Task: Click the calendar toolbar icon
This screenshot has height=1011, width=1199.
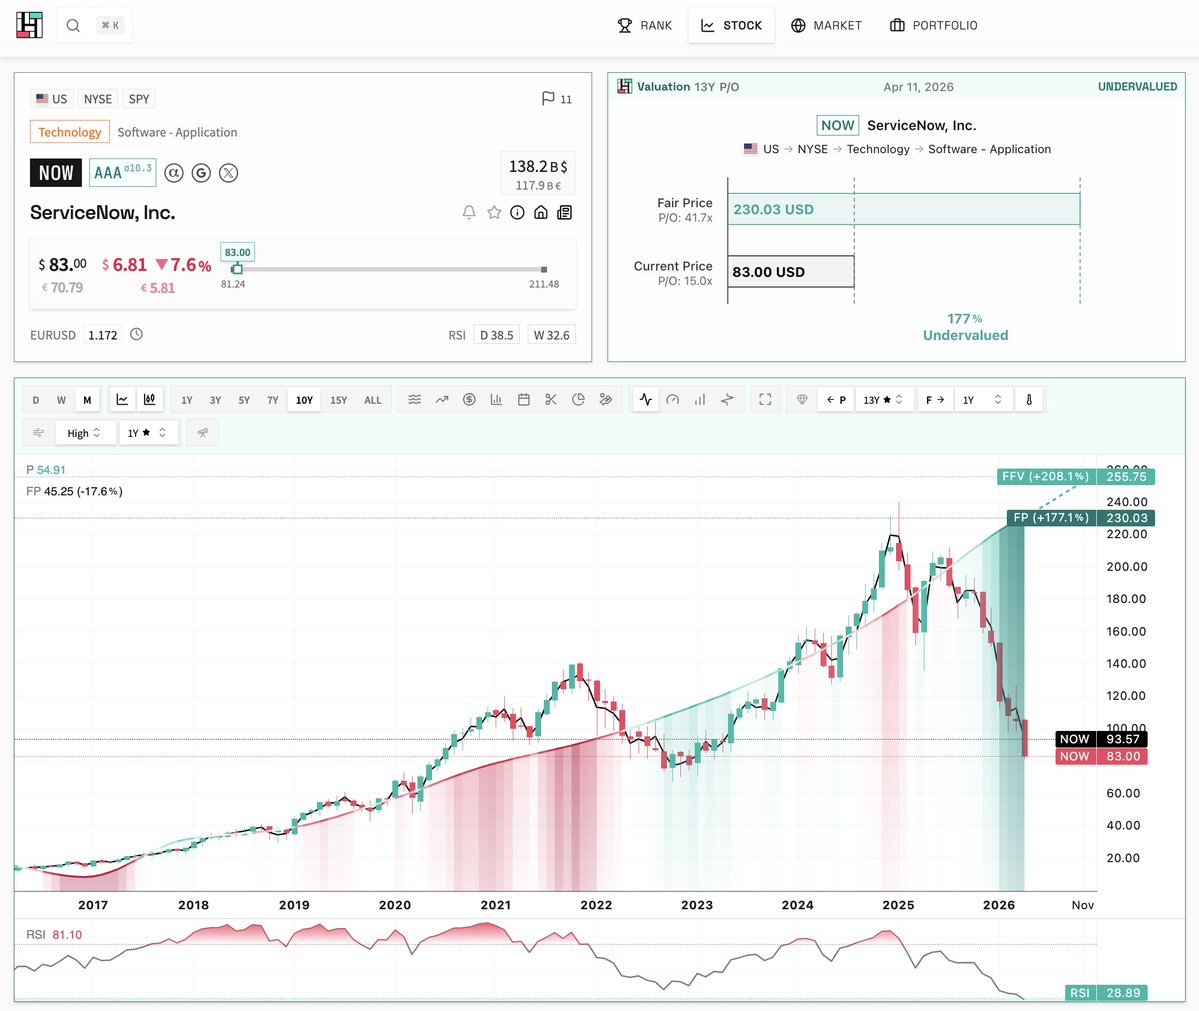Action: click(524, 399)
